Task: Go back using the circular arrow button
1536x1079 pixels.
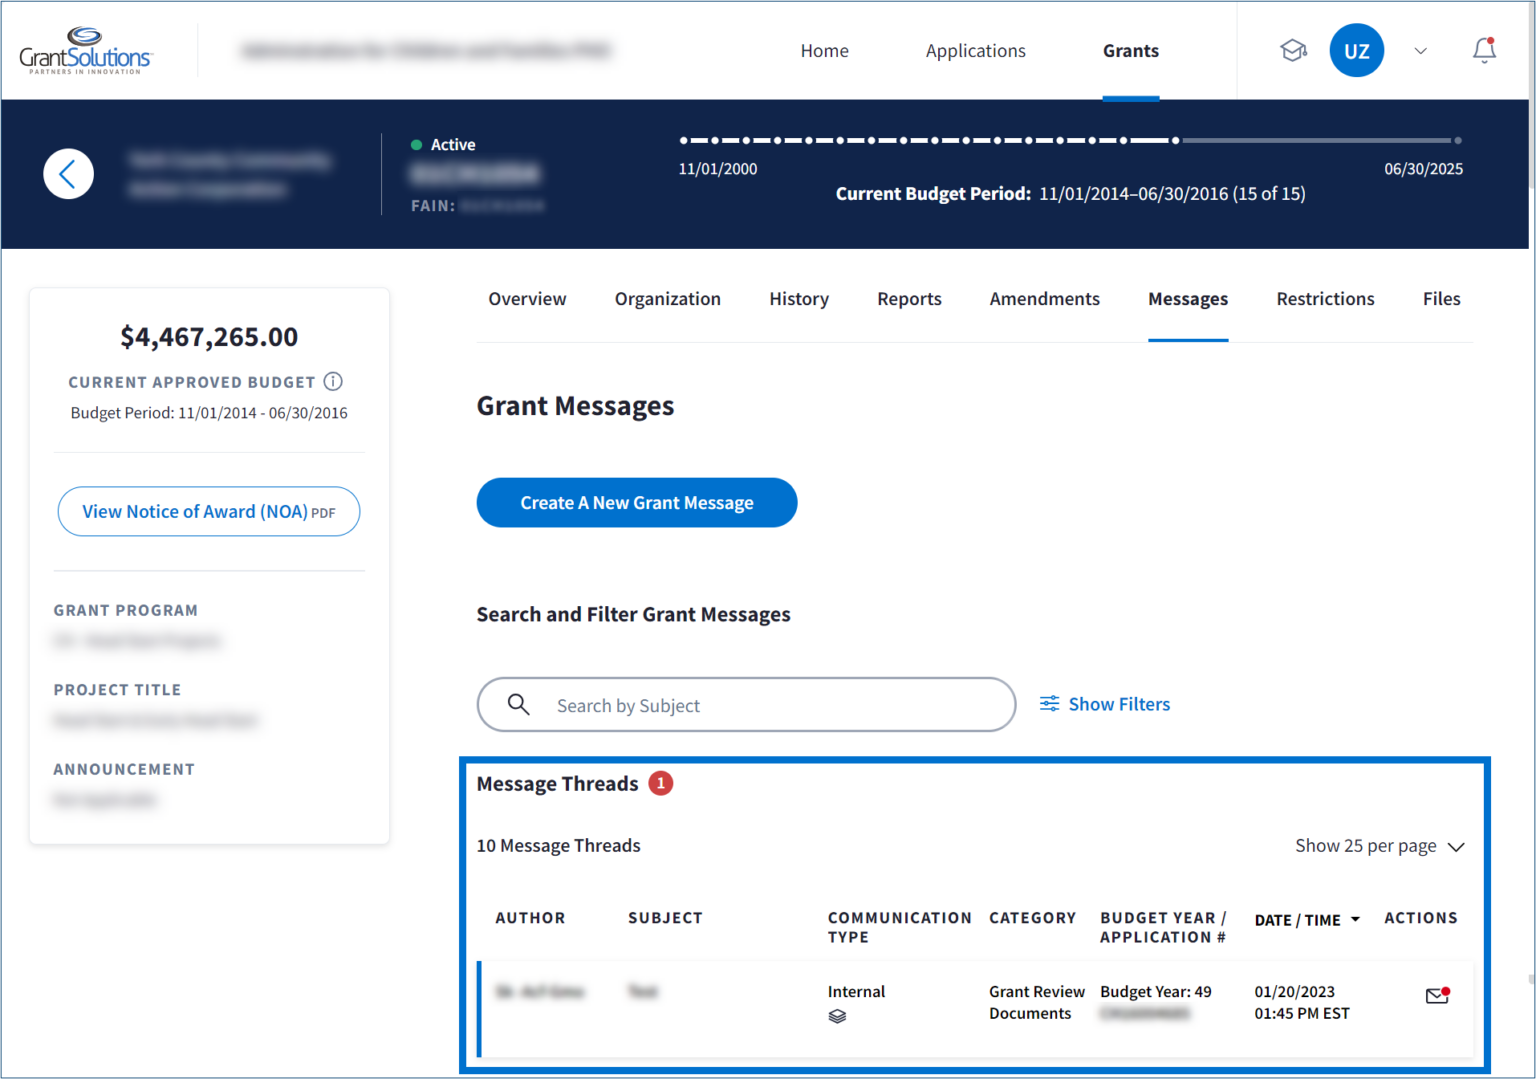Action: 68,174
